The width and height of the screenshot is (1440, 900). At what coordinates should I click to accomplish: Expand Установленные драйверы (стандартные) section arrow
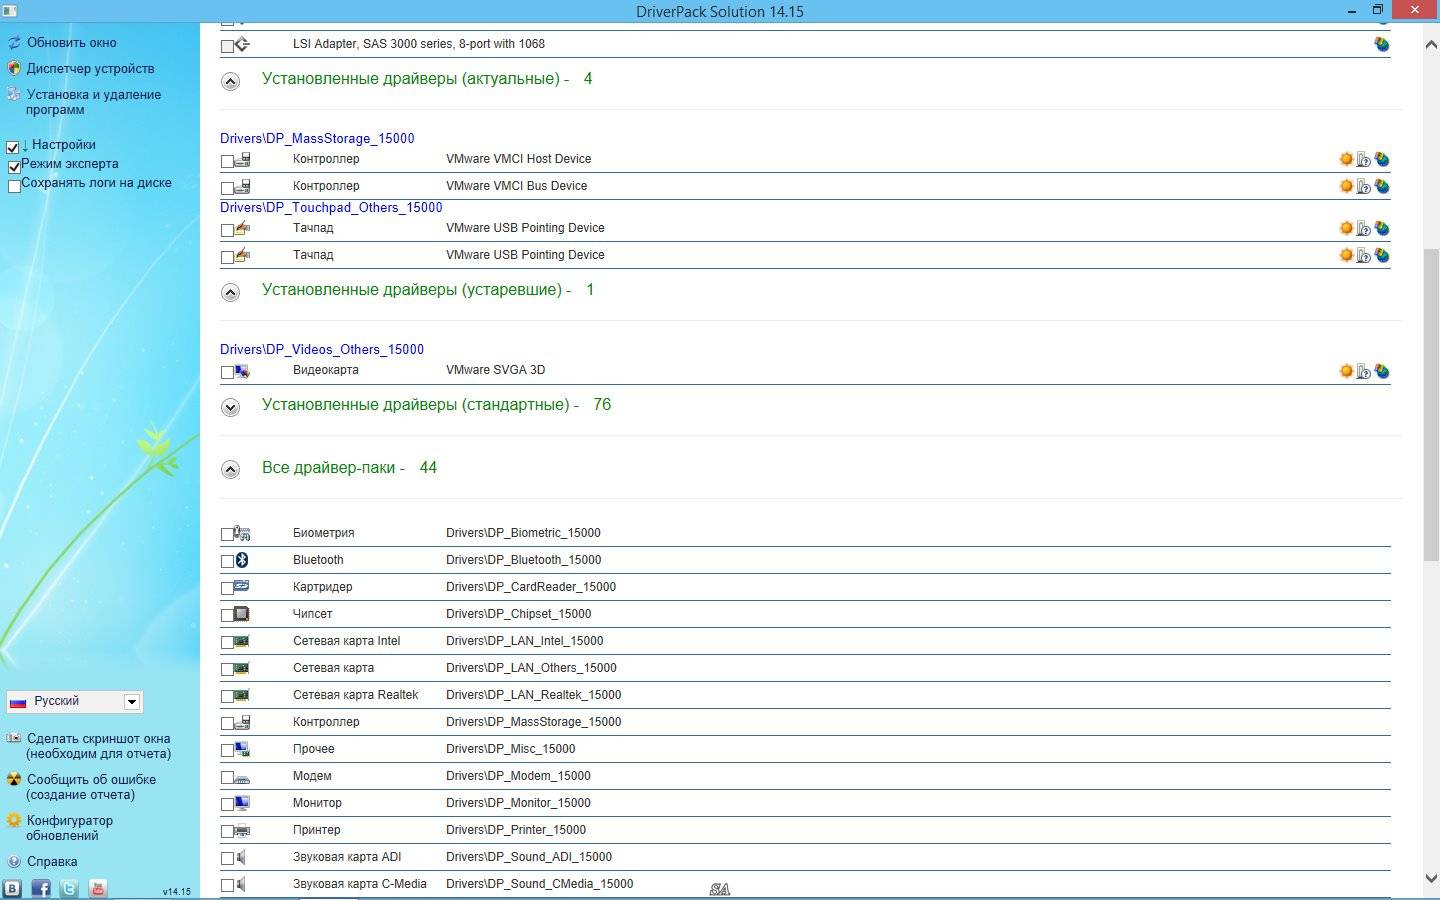pyautogui.click(x=230, y=407)
